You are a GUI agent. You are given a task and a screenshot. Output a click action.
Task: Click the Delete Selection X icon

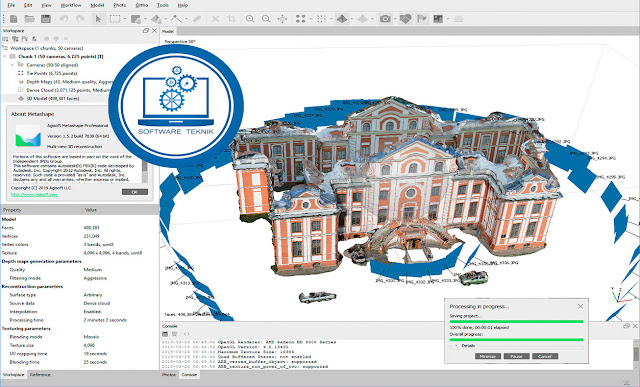click(216, 19)
